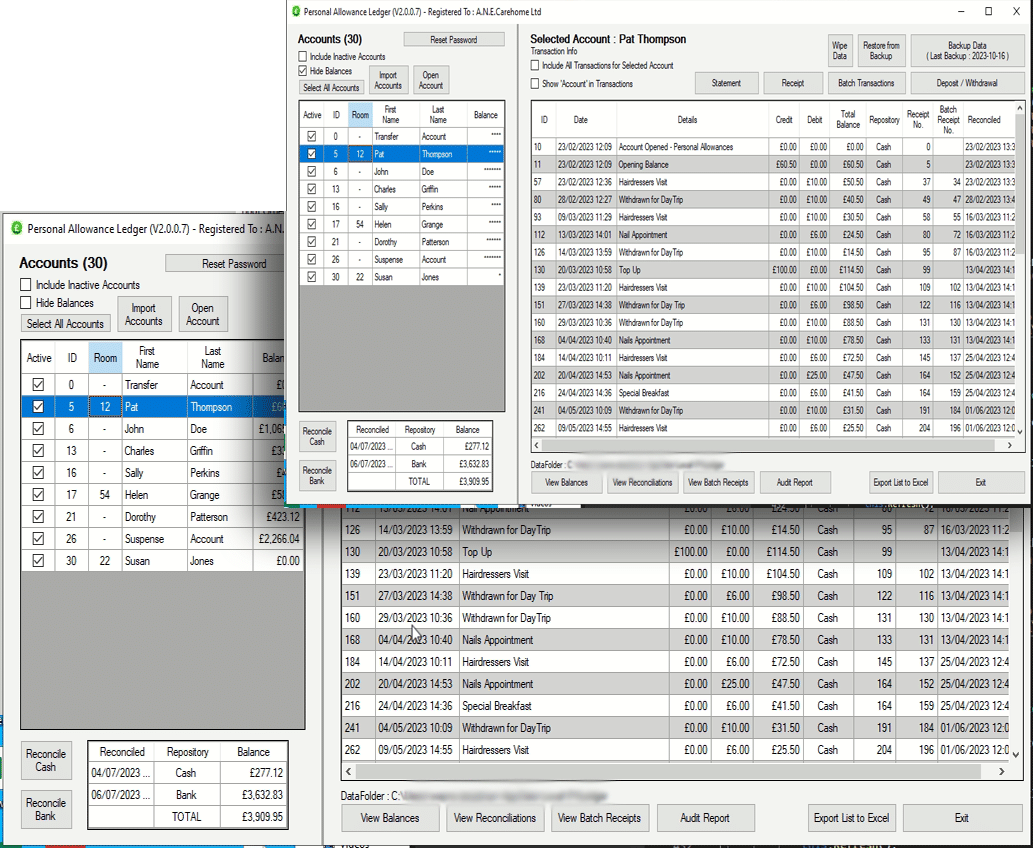Open the Statement for Pat Thompson
This screenshot has width=1033, height=848.
coord(726,83)
